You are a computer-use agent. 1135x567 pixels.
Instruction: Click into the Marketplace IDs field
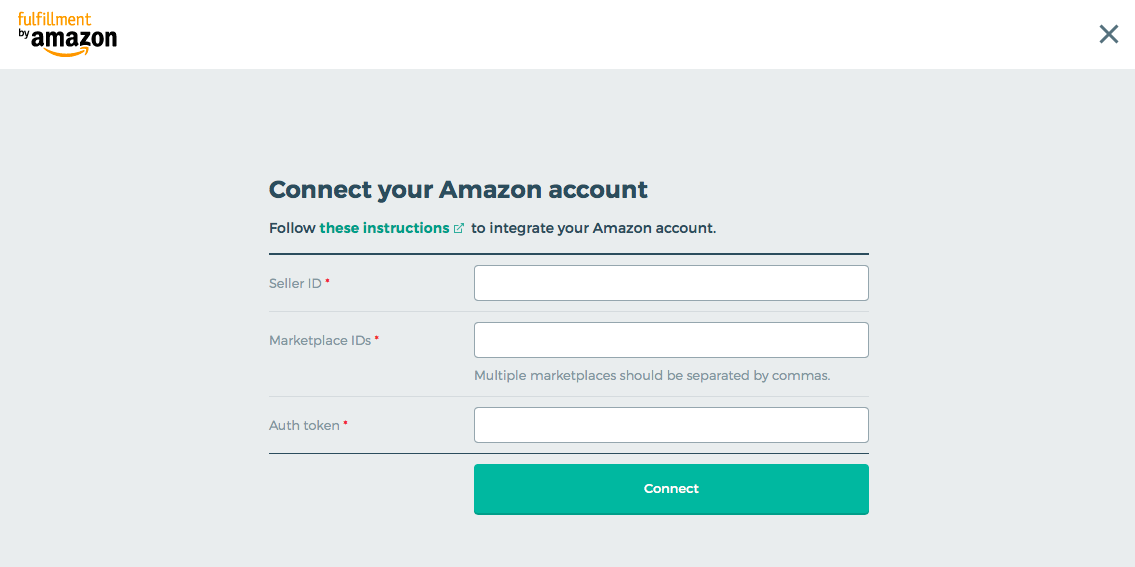click(x=671, y=340)
